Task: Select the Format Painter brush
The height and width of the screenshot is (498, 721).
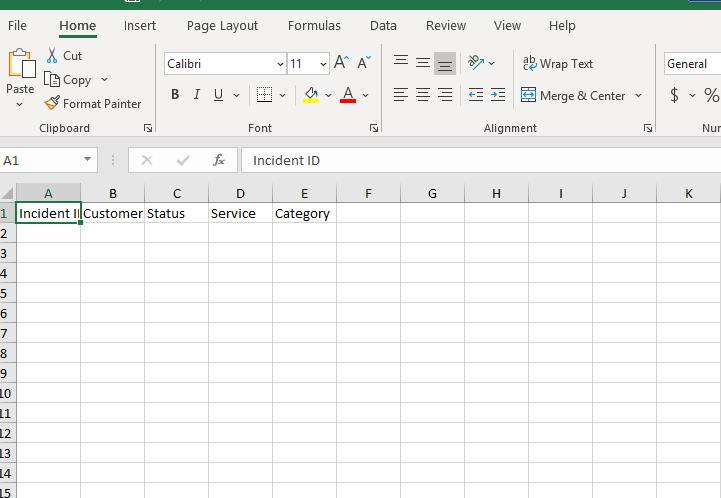Action: tap(53, 104)
